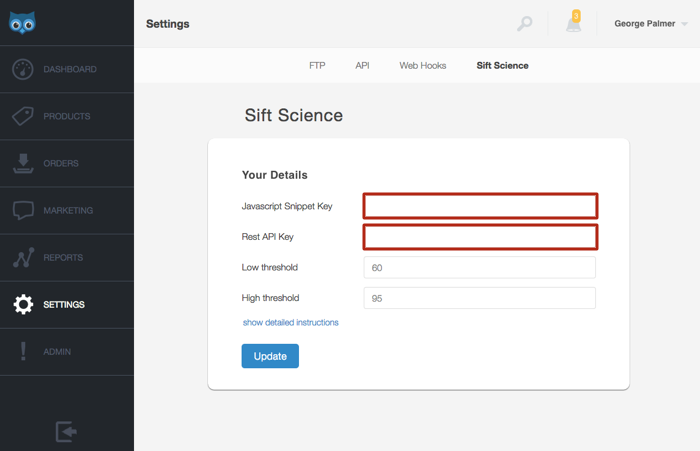Click the owl logo icon
Viewport: 700px width, 451px height.
(x=22, y=22)
